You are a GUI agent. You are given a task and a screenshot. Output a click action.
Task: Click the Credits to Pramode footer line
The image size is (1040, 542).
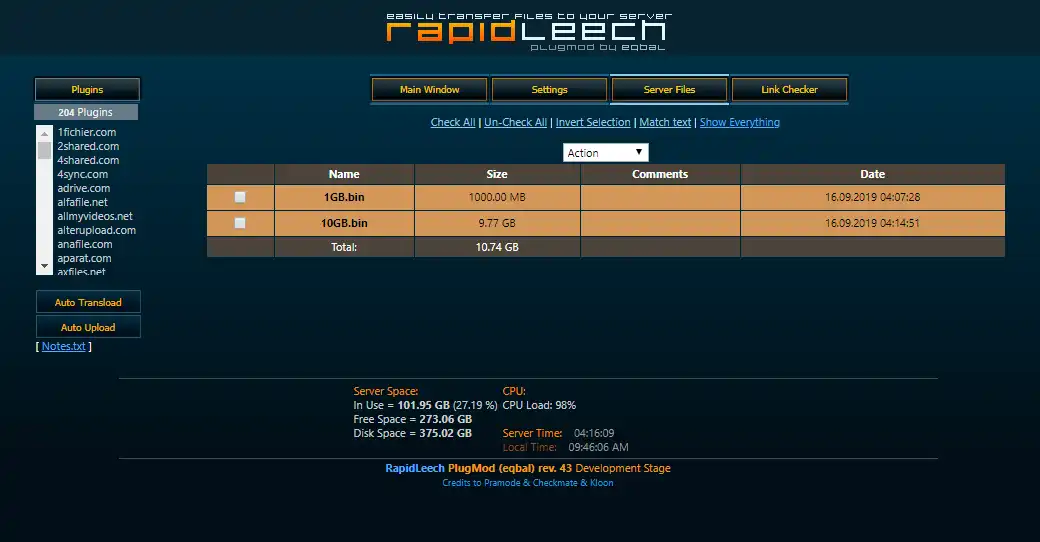click(x=528, y=483)
